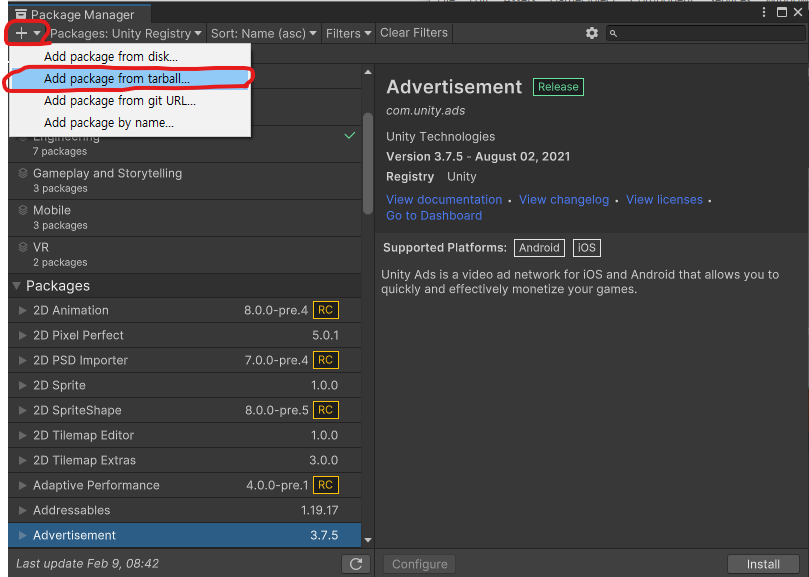Open View changelog link
The width and height of the screenshot is (809, 577).
coord(564,200)
